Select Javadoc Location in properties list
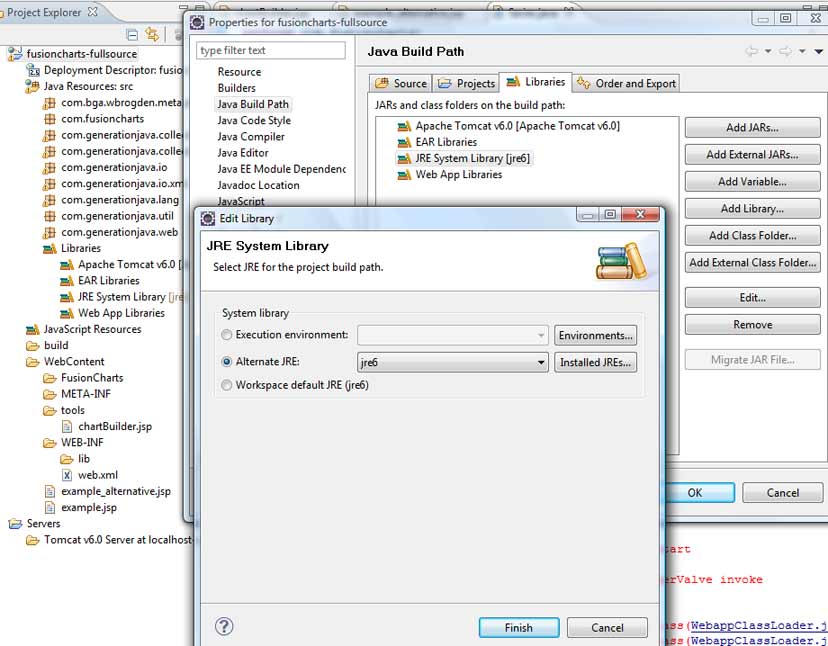Screen dimensions: 828x646 tap(258, 185)
